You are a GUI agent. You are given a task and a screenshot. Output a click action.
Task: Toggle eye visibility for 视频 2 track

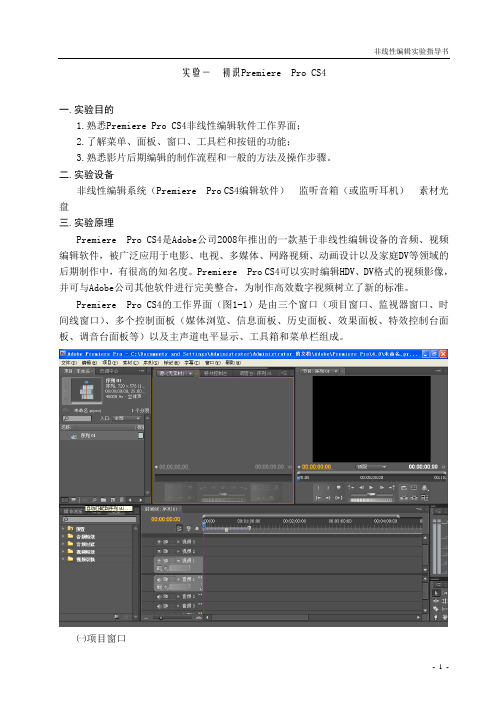159,551
